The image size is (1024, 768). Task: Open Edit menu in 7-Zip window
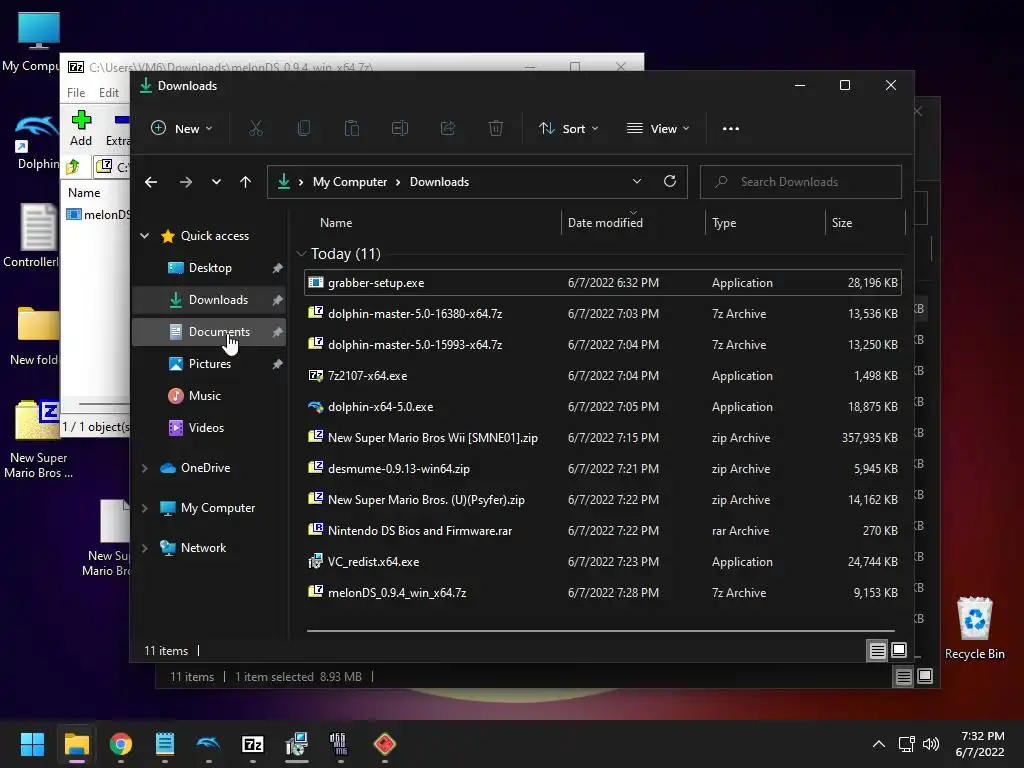click(108, 93)
